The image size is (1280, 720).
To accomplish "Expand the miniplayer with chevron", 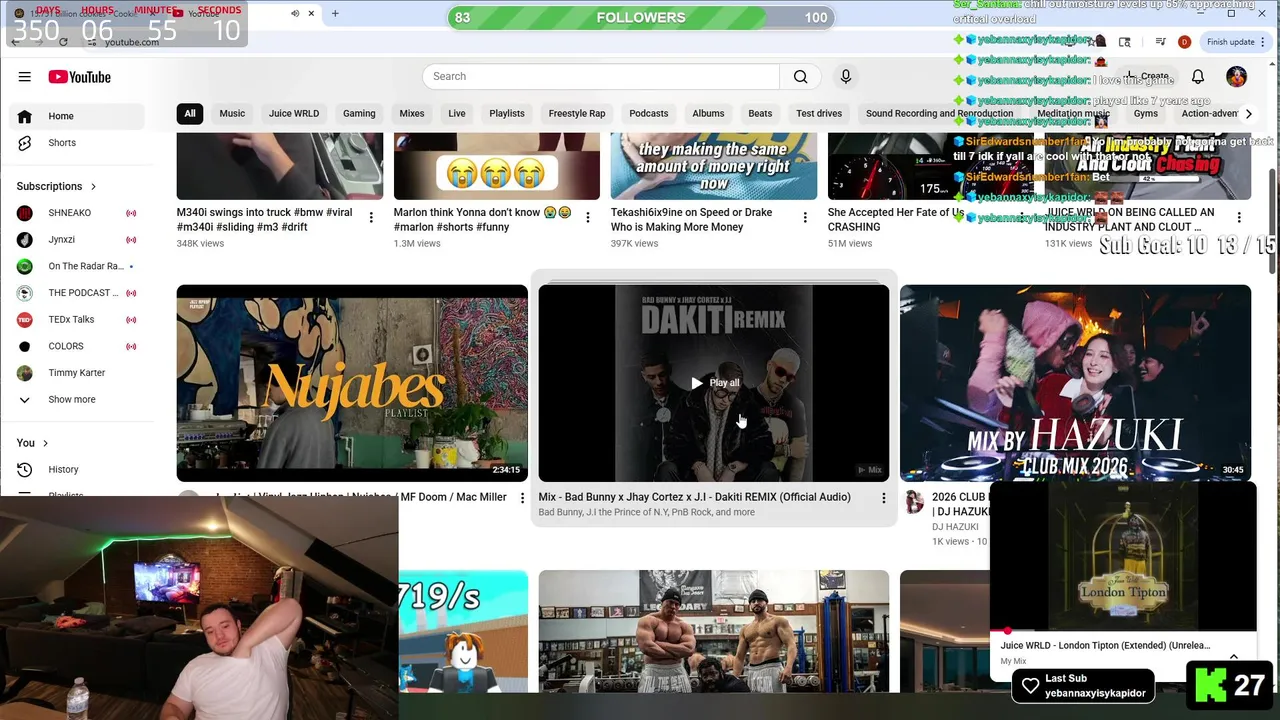I will click(1234, 657).
